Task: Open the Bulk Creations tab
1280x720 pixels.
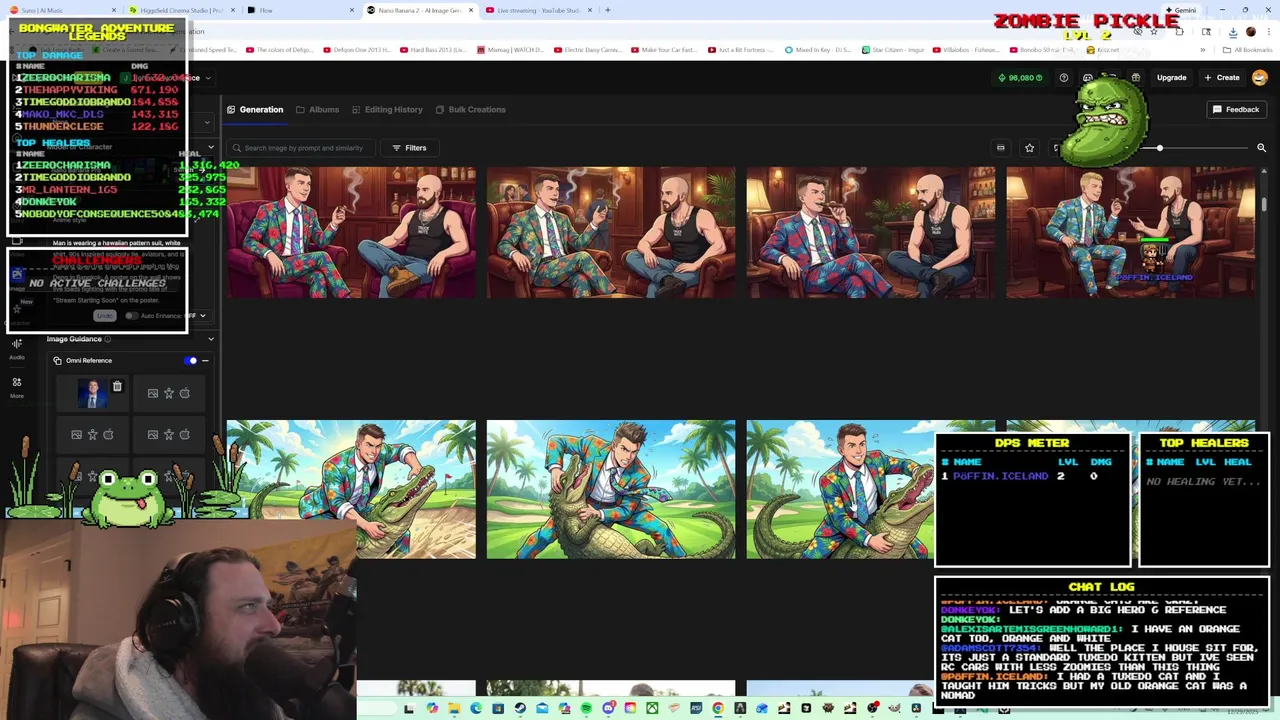Action: click(470, 109)
